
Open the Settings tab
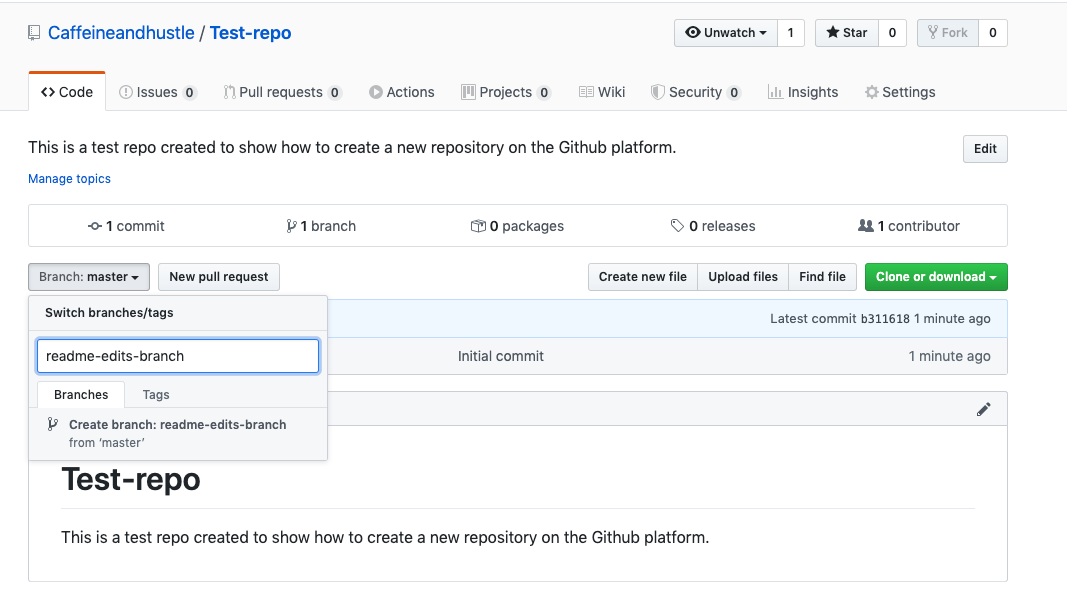(900, 92)
